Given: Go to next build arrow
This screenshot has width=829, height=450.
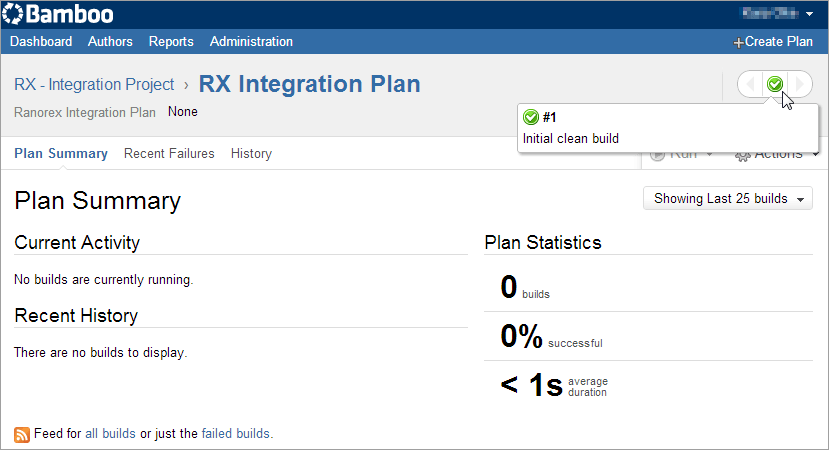Looking at the screenshot, I should [x=800, y=84].
